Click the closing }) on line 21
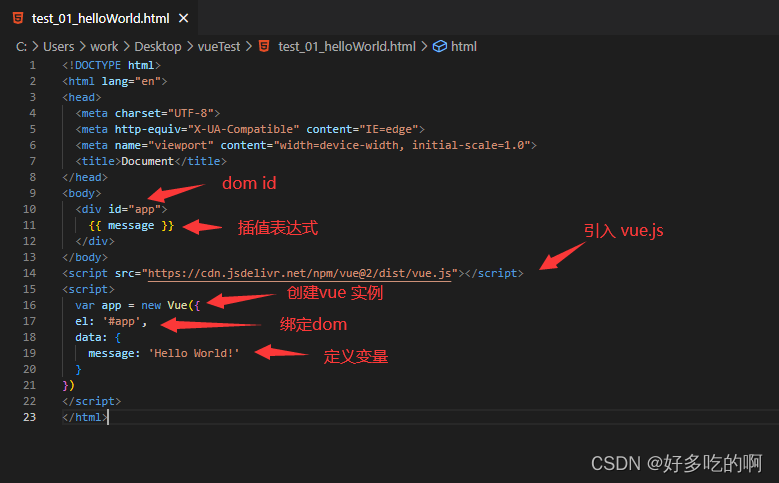The width and height of the screenshot is (779, 483). pyautogui.click(x=69, y=385)
